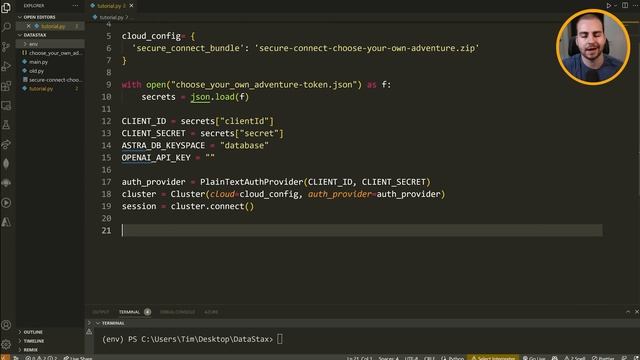Click Spell status bar item
The width and height of the screenshot is (640, 360).
pos(574,358)
